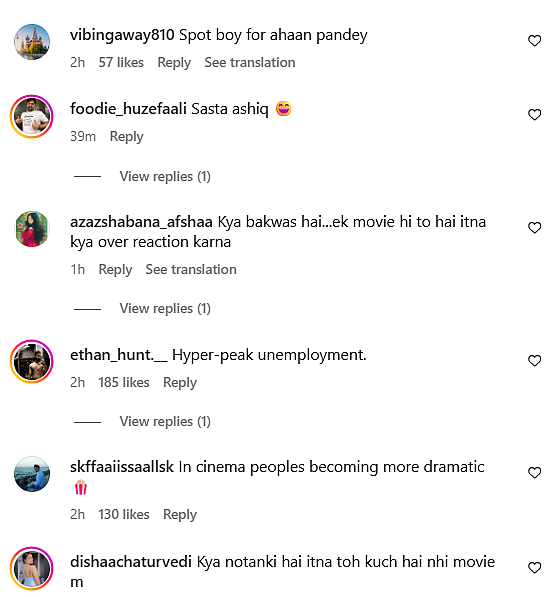
Task: View foodie_huzefaali's story avatar
Action: tap(32, 116)
